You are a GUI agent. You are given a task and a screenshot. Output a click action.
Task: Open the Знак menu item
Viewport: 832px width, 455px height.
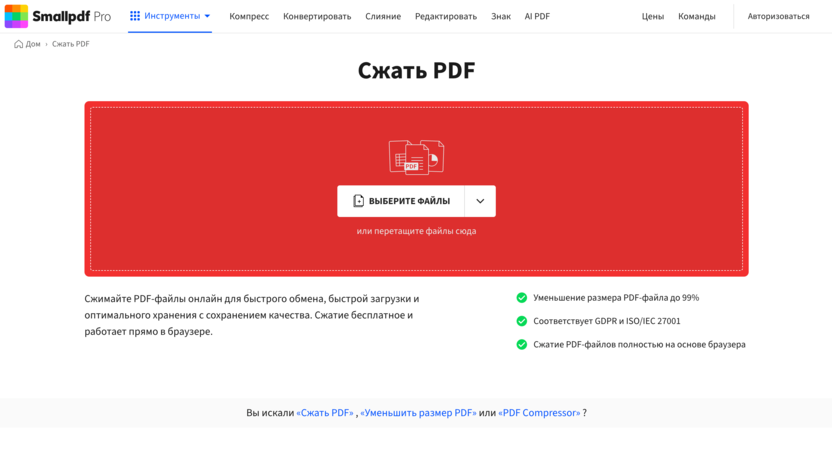click(500, 16)
